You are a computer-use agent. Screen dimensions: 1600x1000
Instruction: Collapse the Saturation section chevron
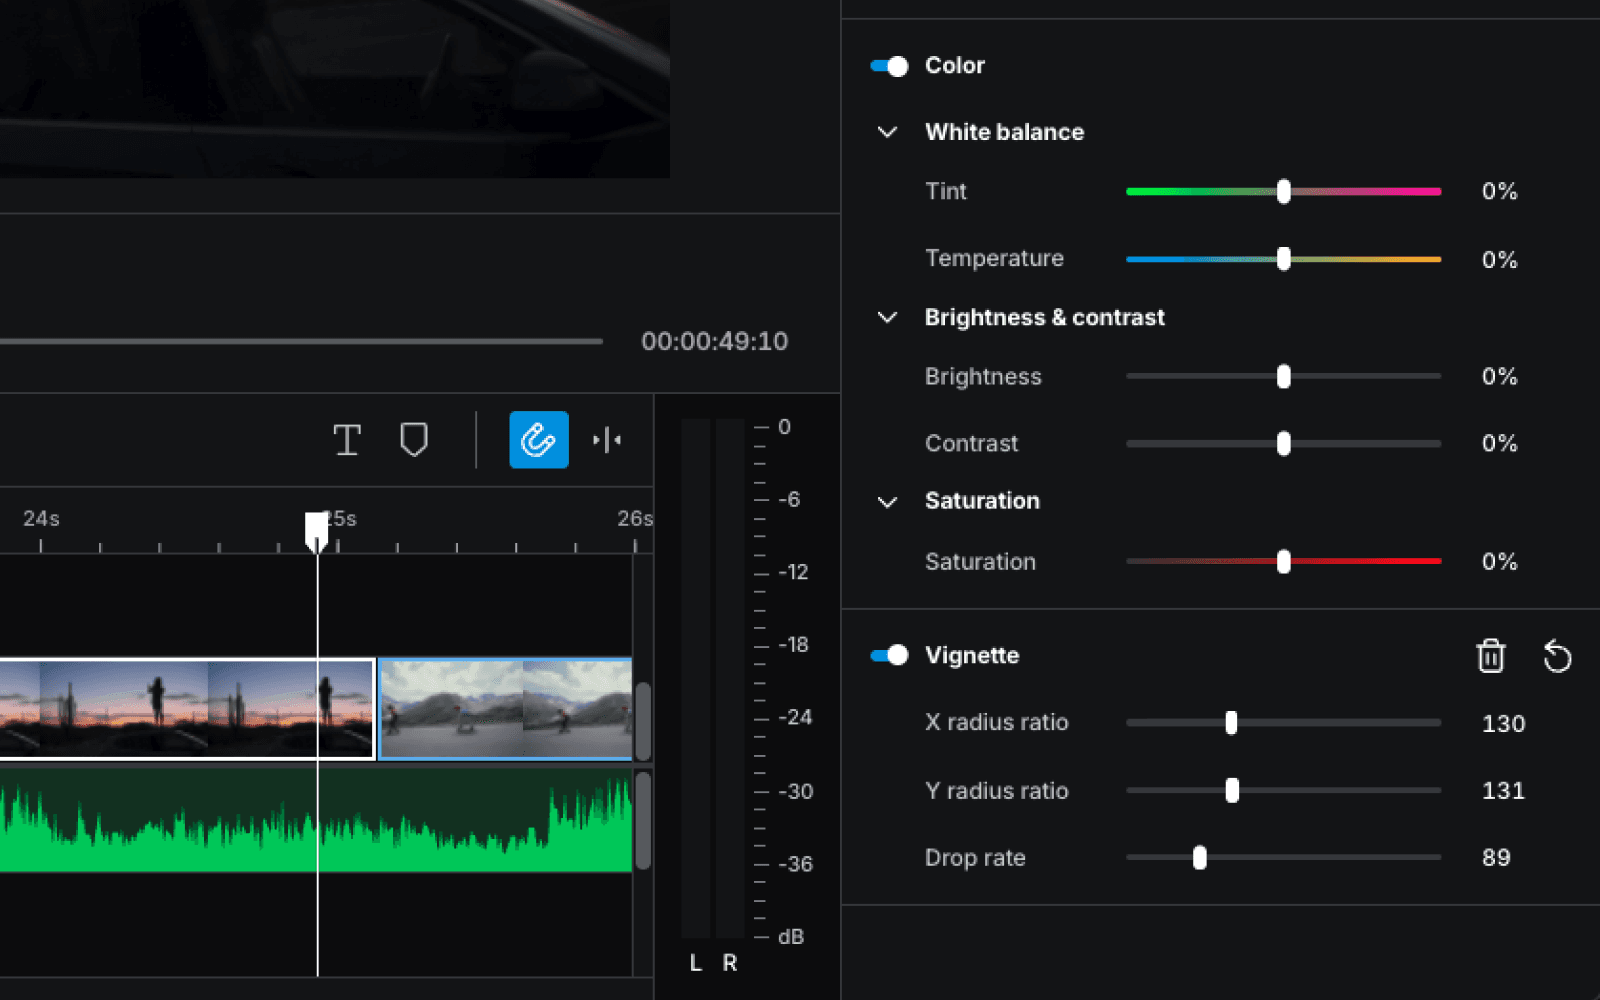(887, 501)
